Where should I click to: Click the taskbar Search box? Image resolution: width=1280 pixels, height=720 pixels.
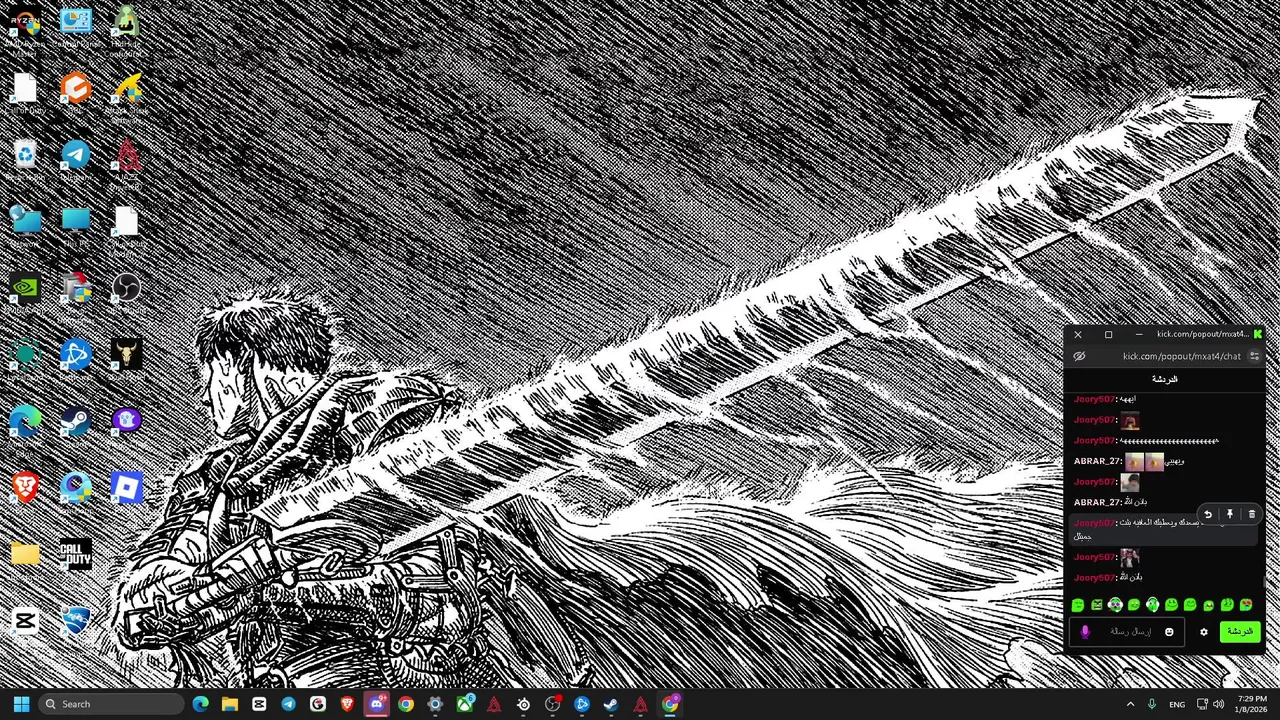110,704
